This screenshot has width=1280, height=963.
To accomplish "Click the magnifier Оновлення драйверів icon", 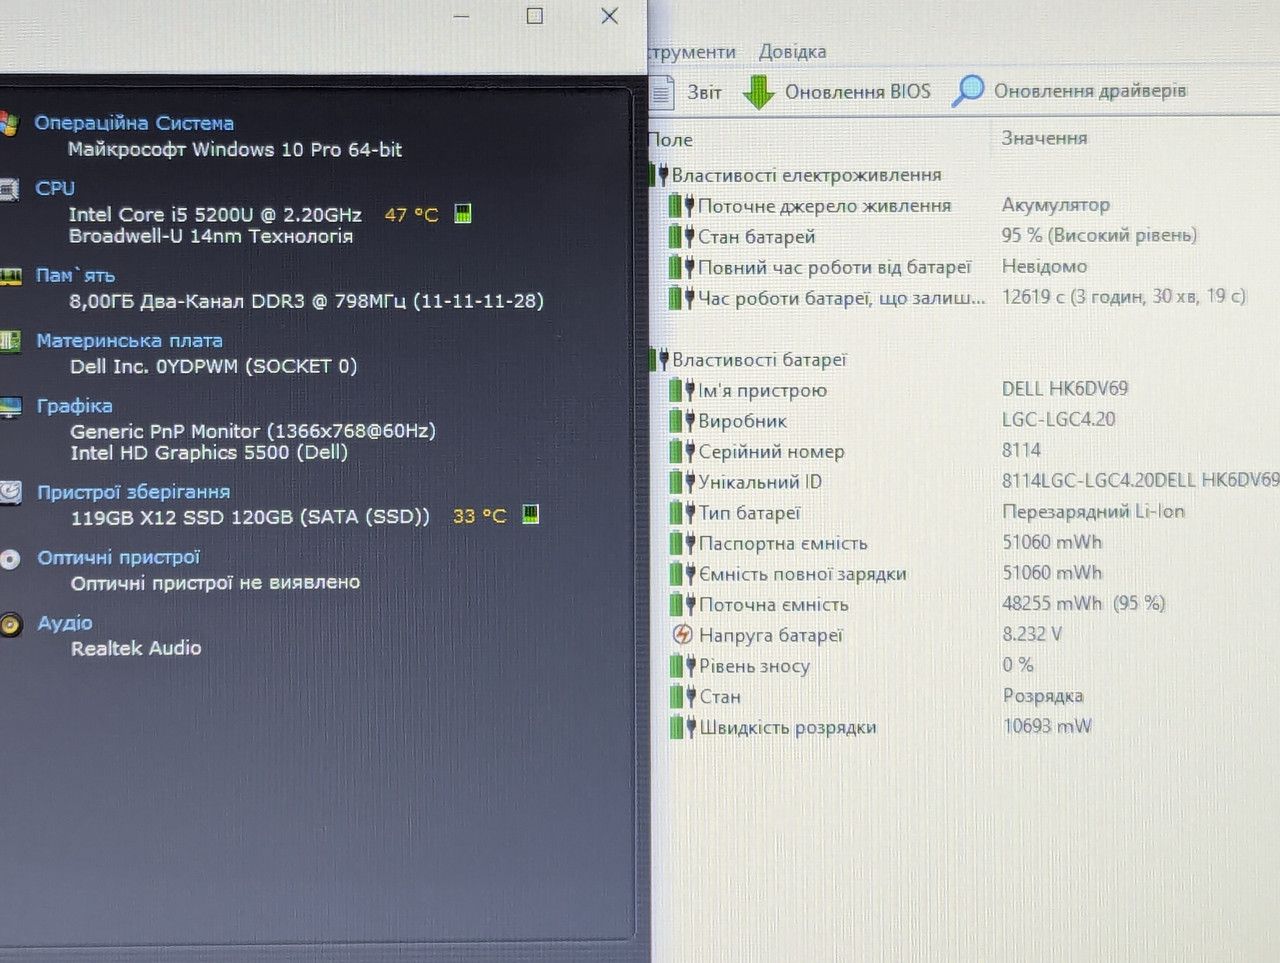I will [967, 90].
